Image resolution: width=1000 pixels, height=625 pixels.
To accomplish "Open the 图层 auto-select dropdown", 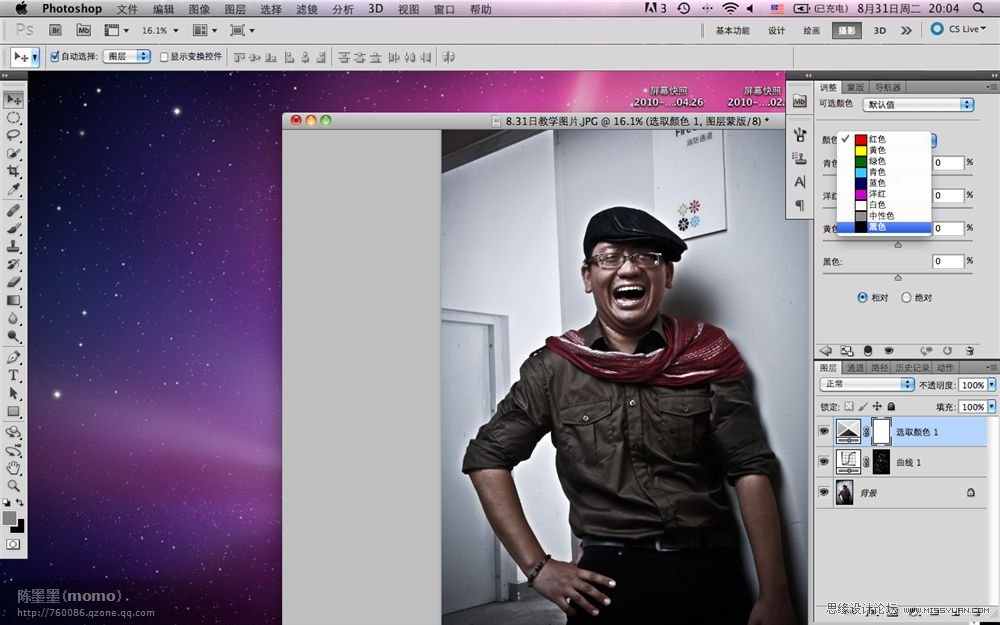I will 127,56.
